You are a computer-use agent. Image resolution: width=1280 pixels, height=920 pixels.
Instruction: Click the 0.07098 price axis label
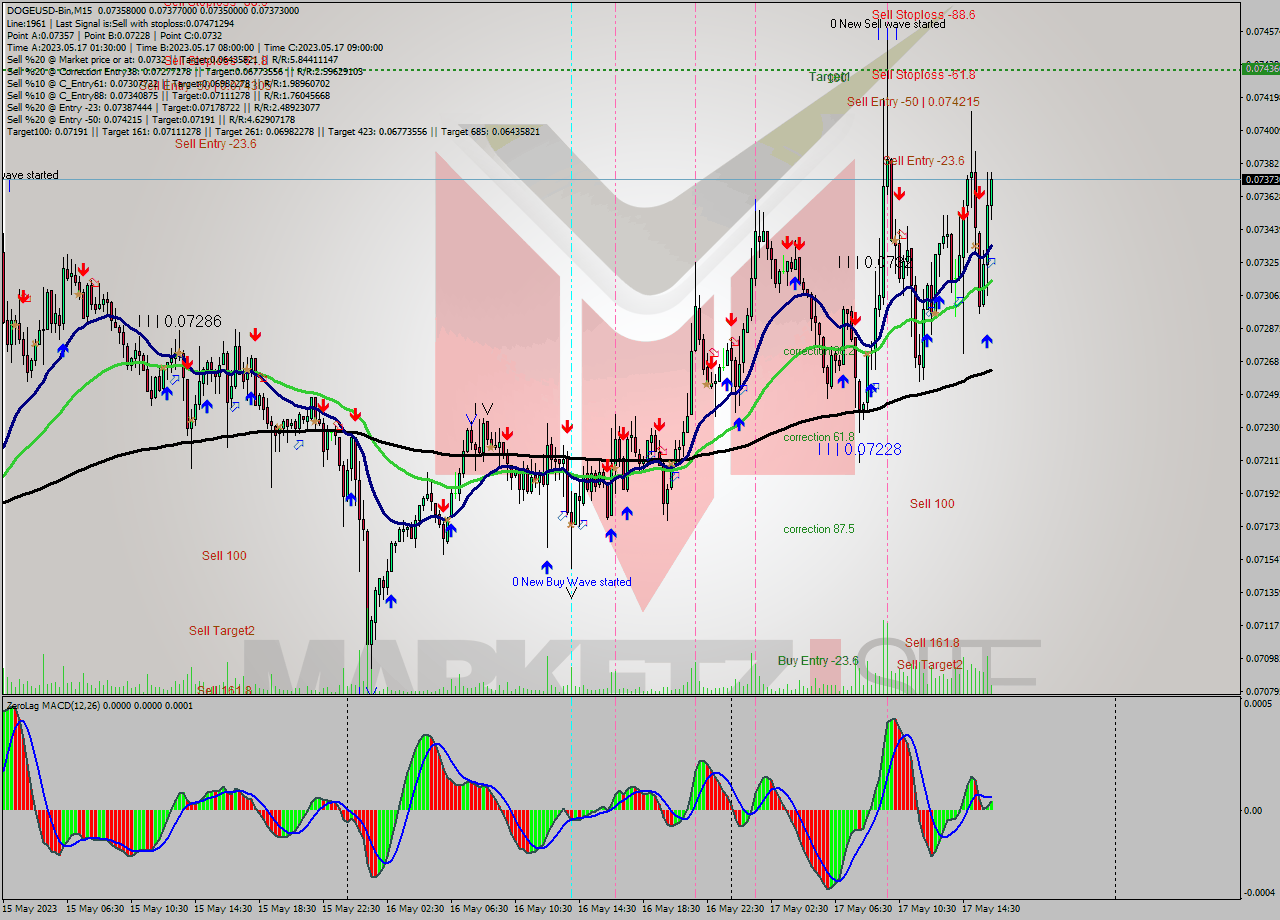(1262, 658)
